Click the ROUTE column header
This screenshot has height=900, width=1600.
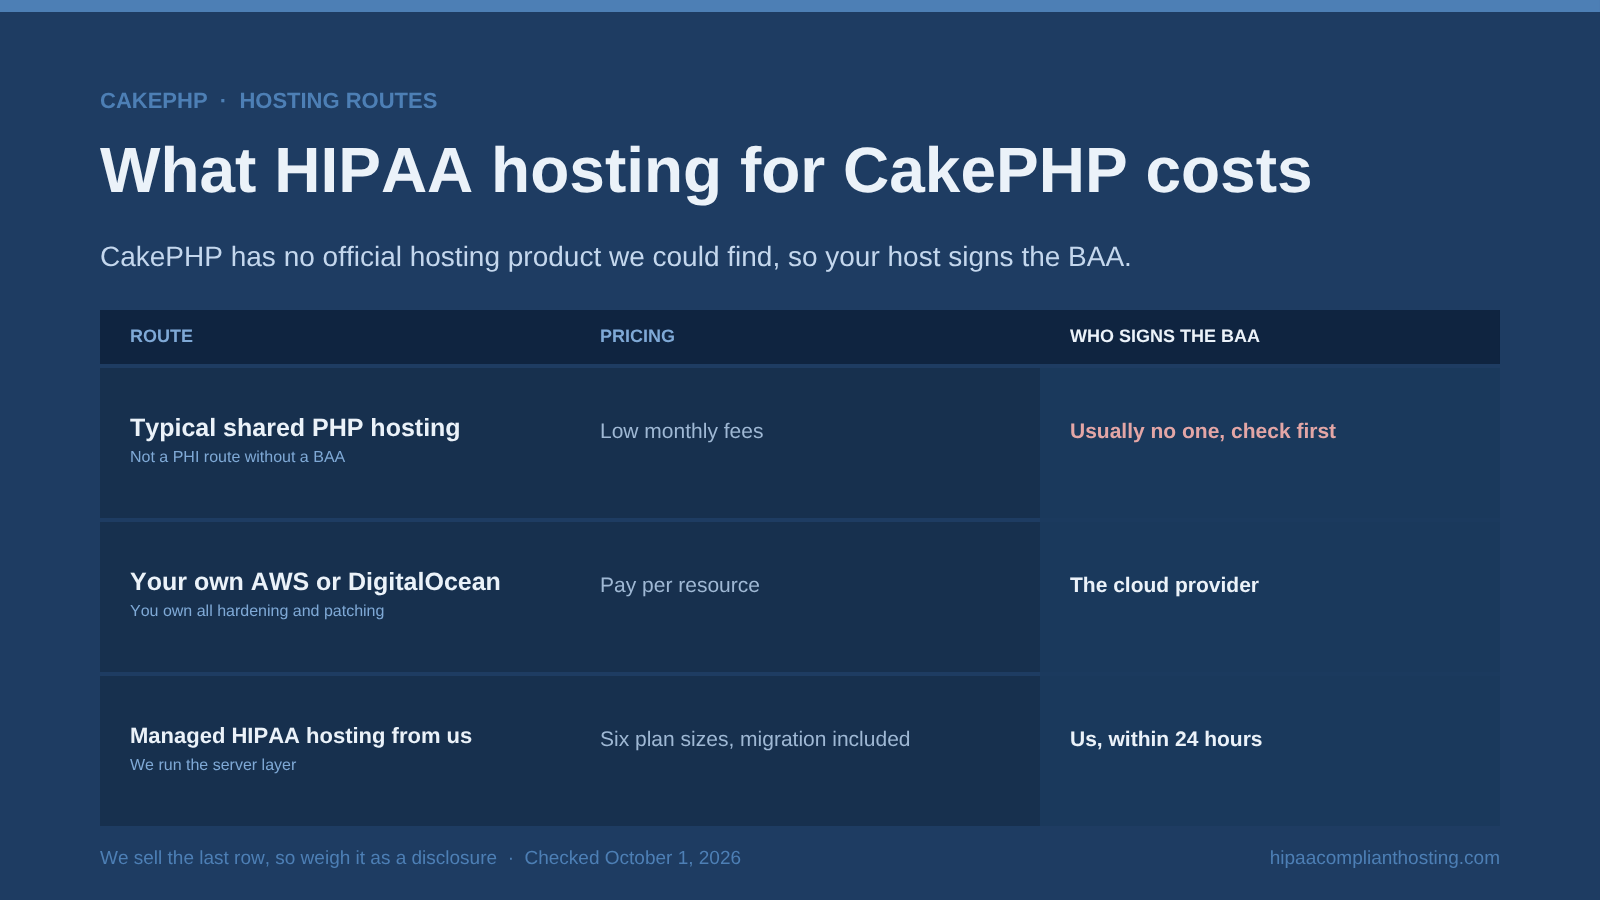[161, 336]
